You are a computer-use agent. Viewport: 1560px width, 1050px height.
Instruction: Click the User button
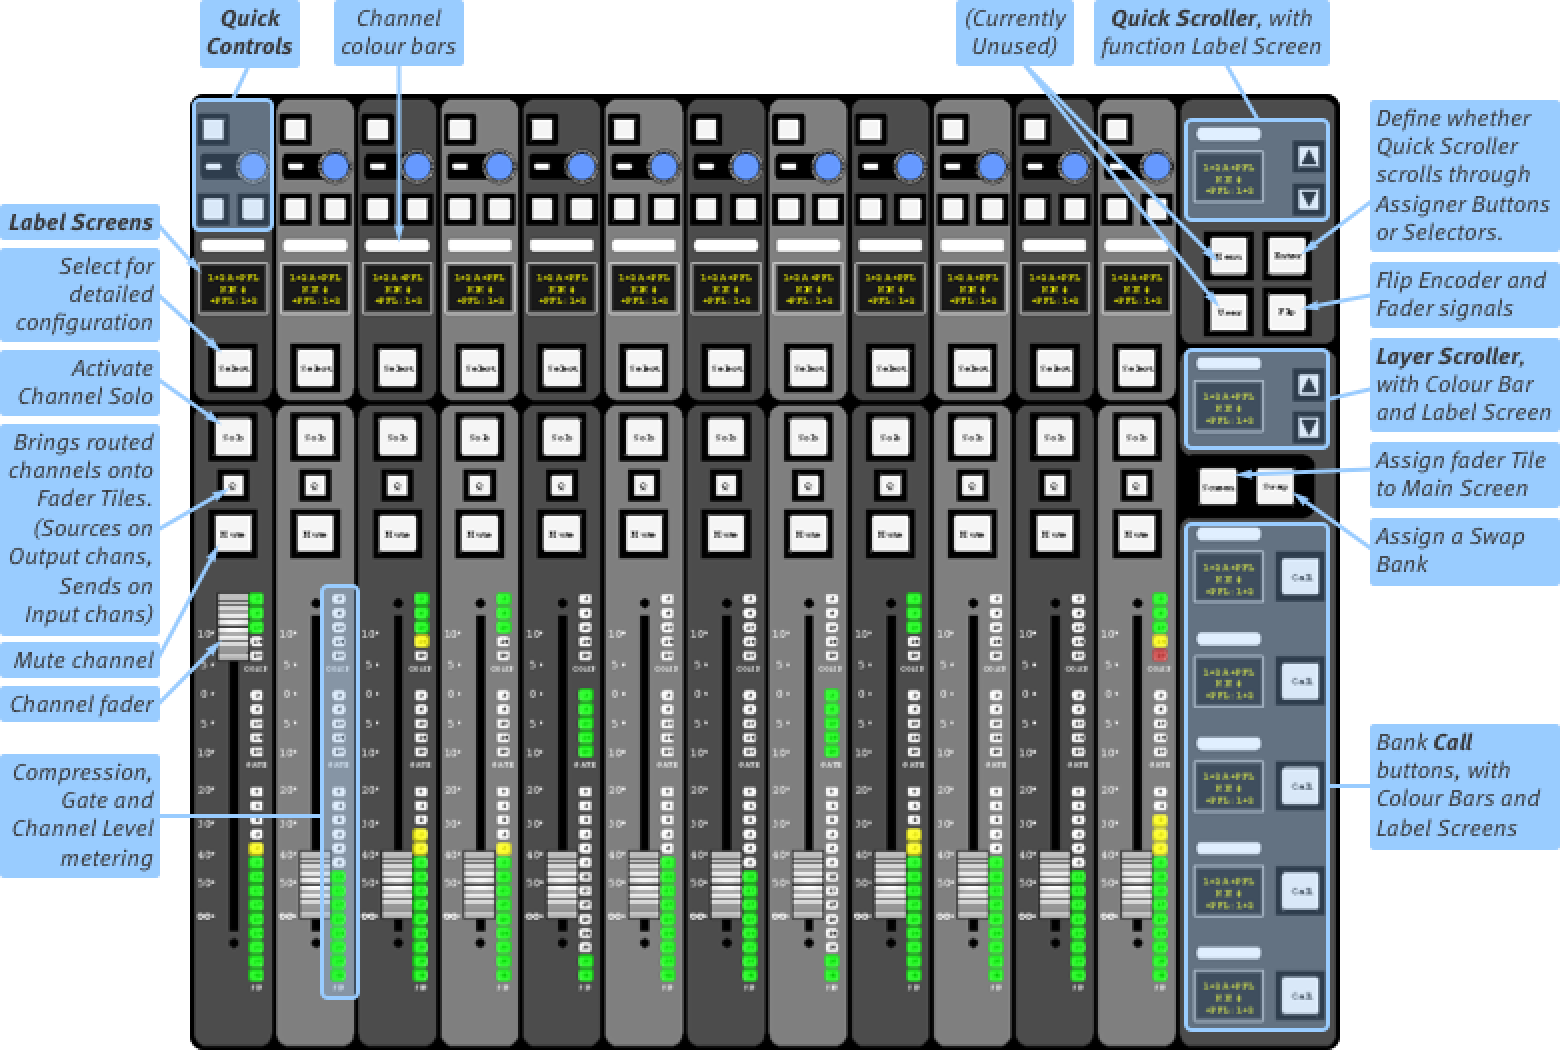click(1228, 312)
